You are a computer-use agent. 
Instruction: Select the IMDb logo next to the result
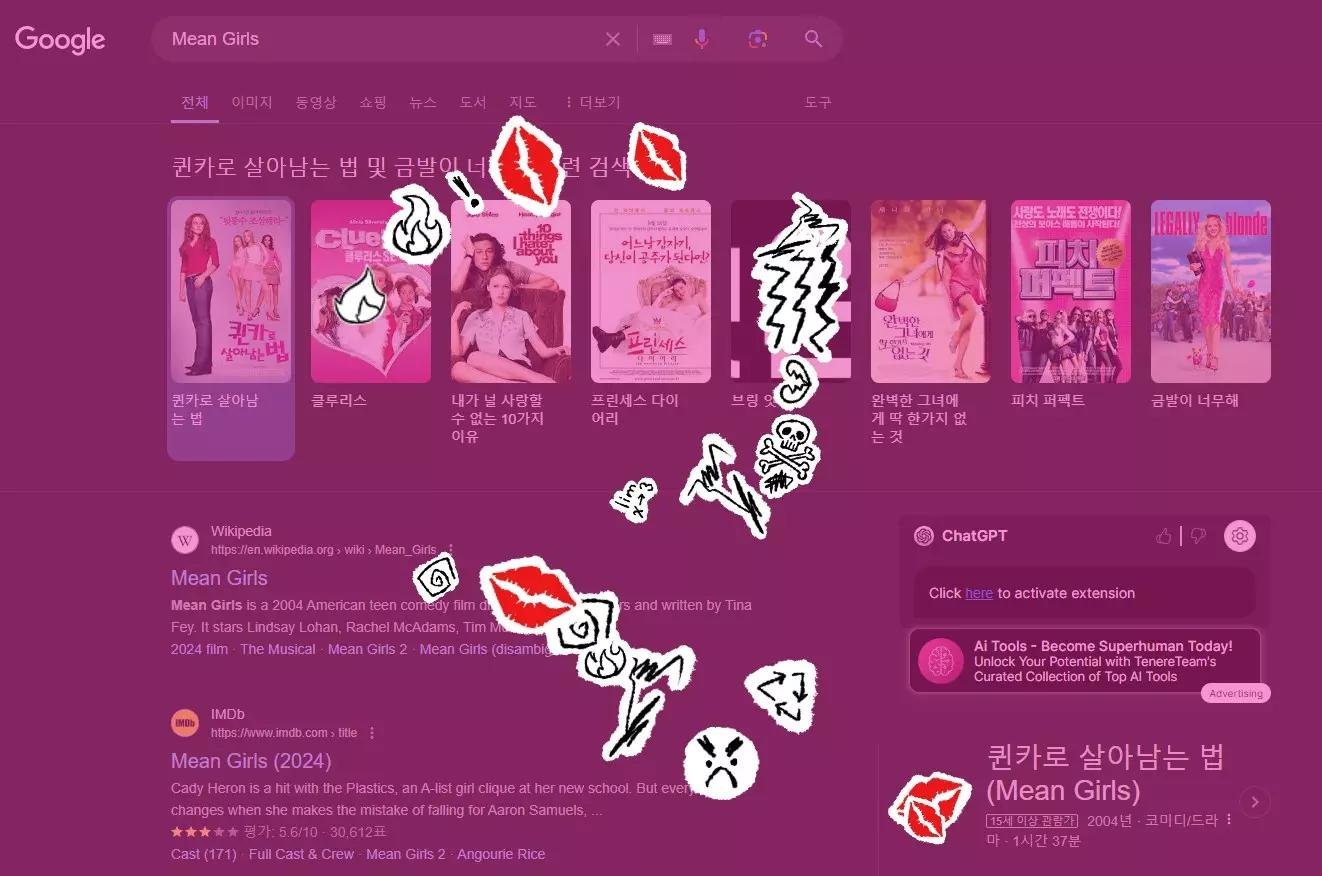tap(184, 722)
